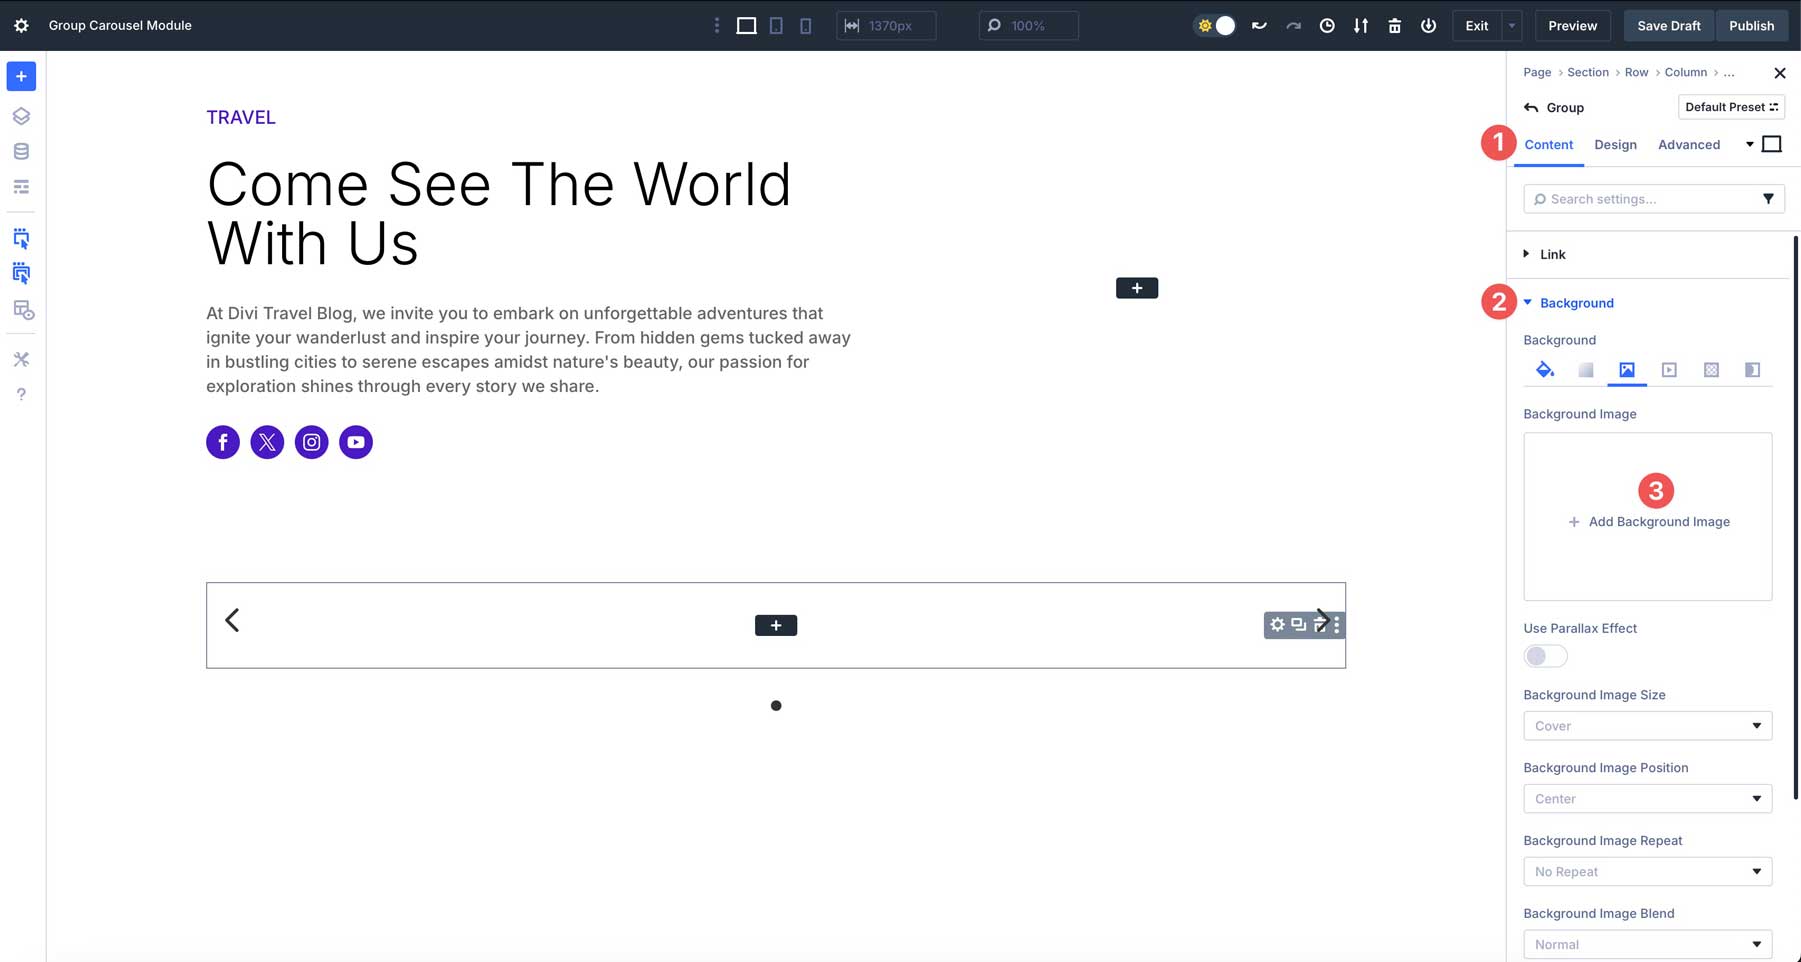Open the layers panel icon in left sidebar

pyautogui.click(x=21, y=116)
